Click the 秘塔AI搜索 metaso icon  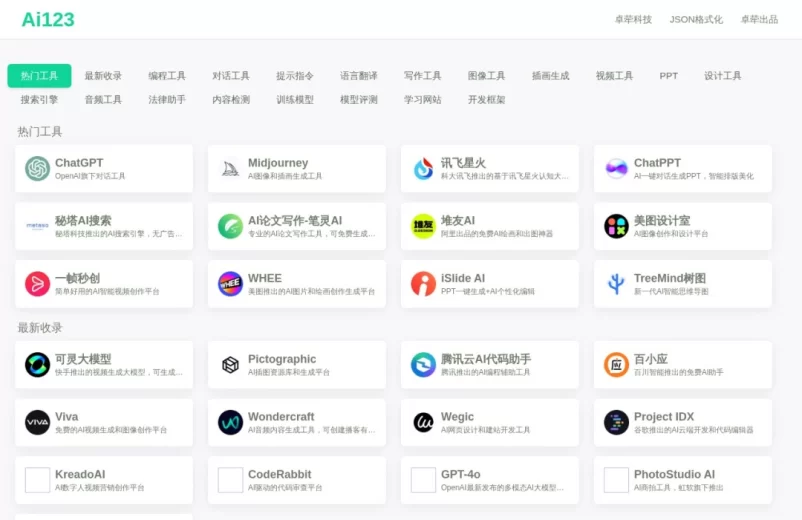coord(37,226)
